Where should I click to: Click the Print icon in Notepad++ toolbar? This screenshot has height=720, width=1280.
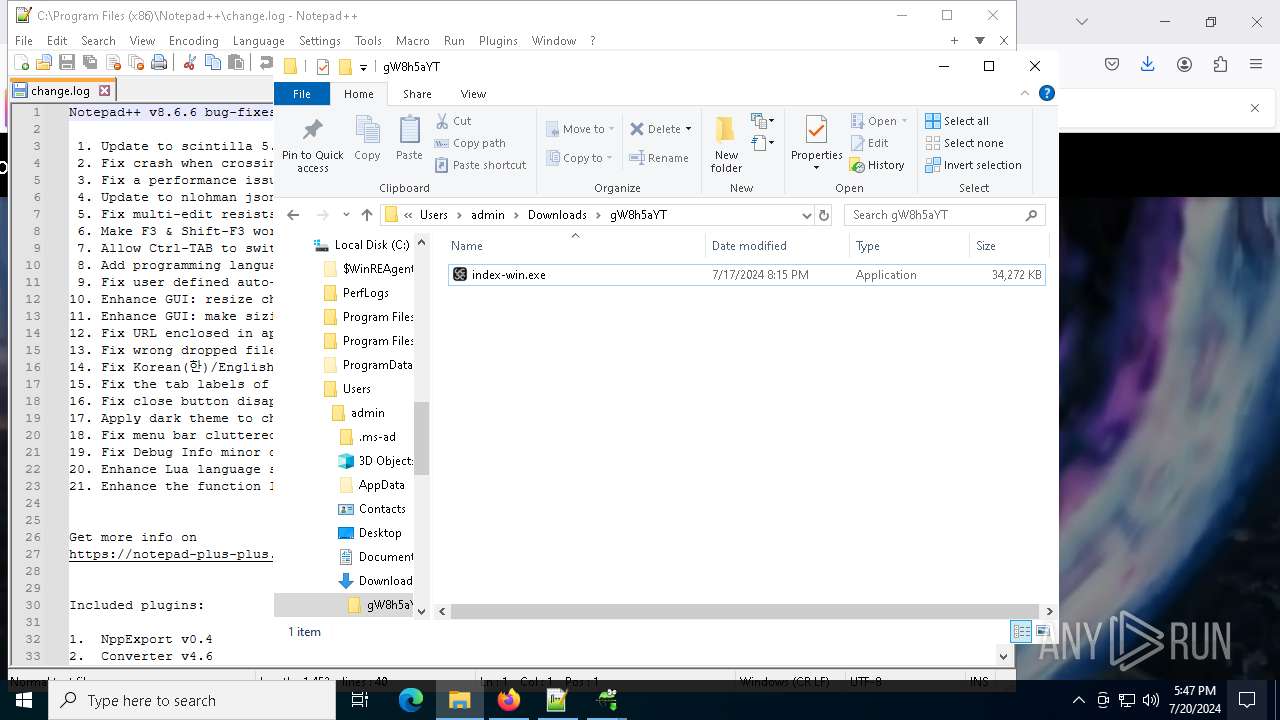click(159, 63)
